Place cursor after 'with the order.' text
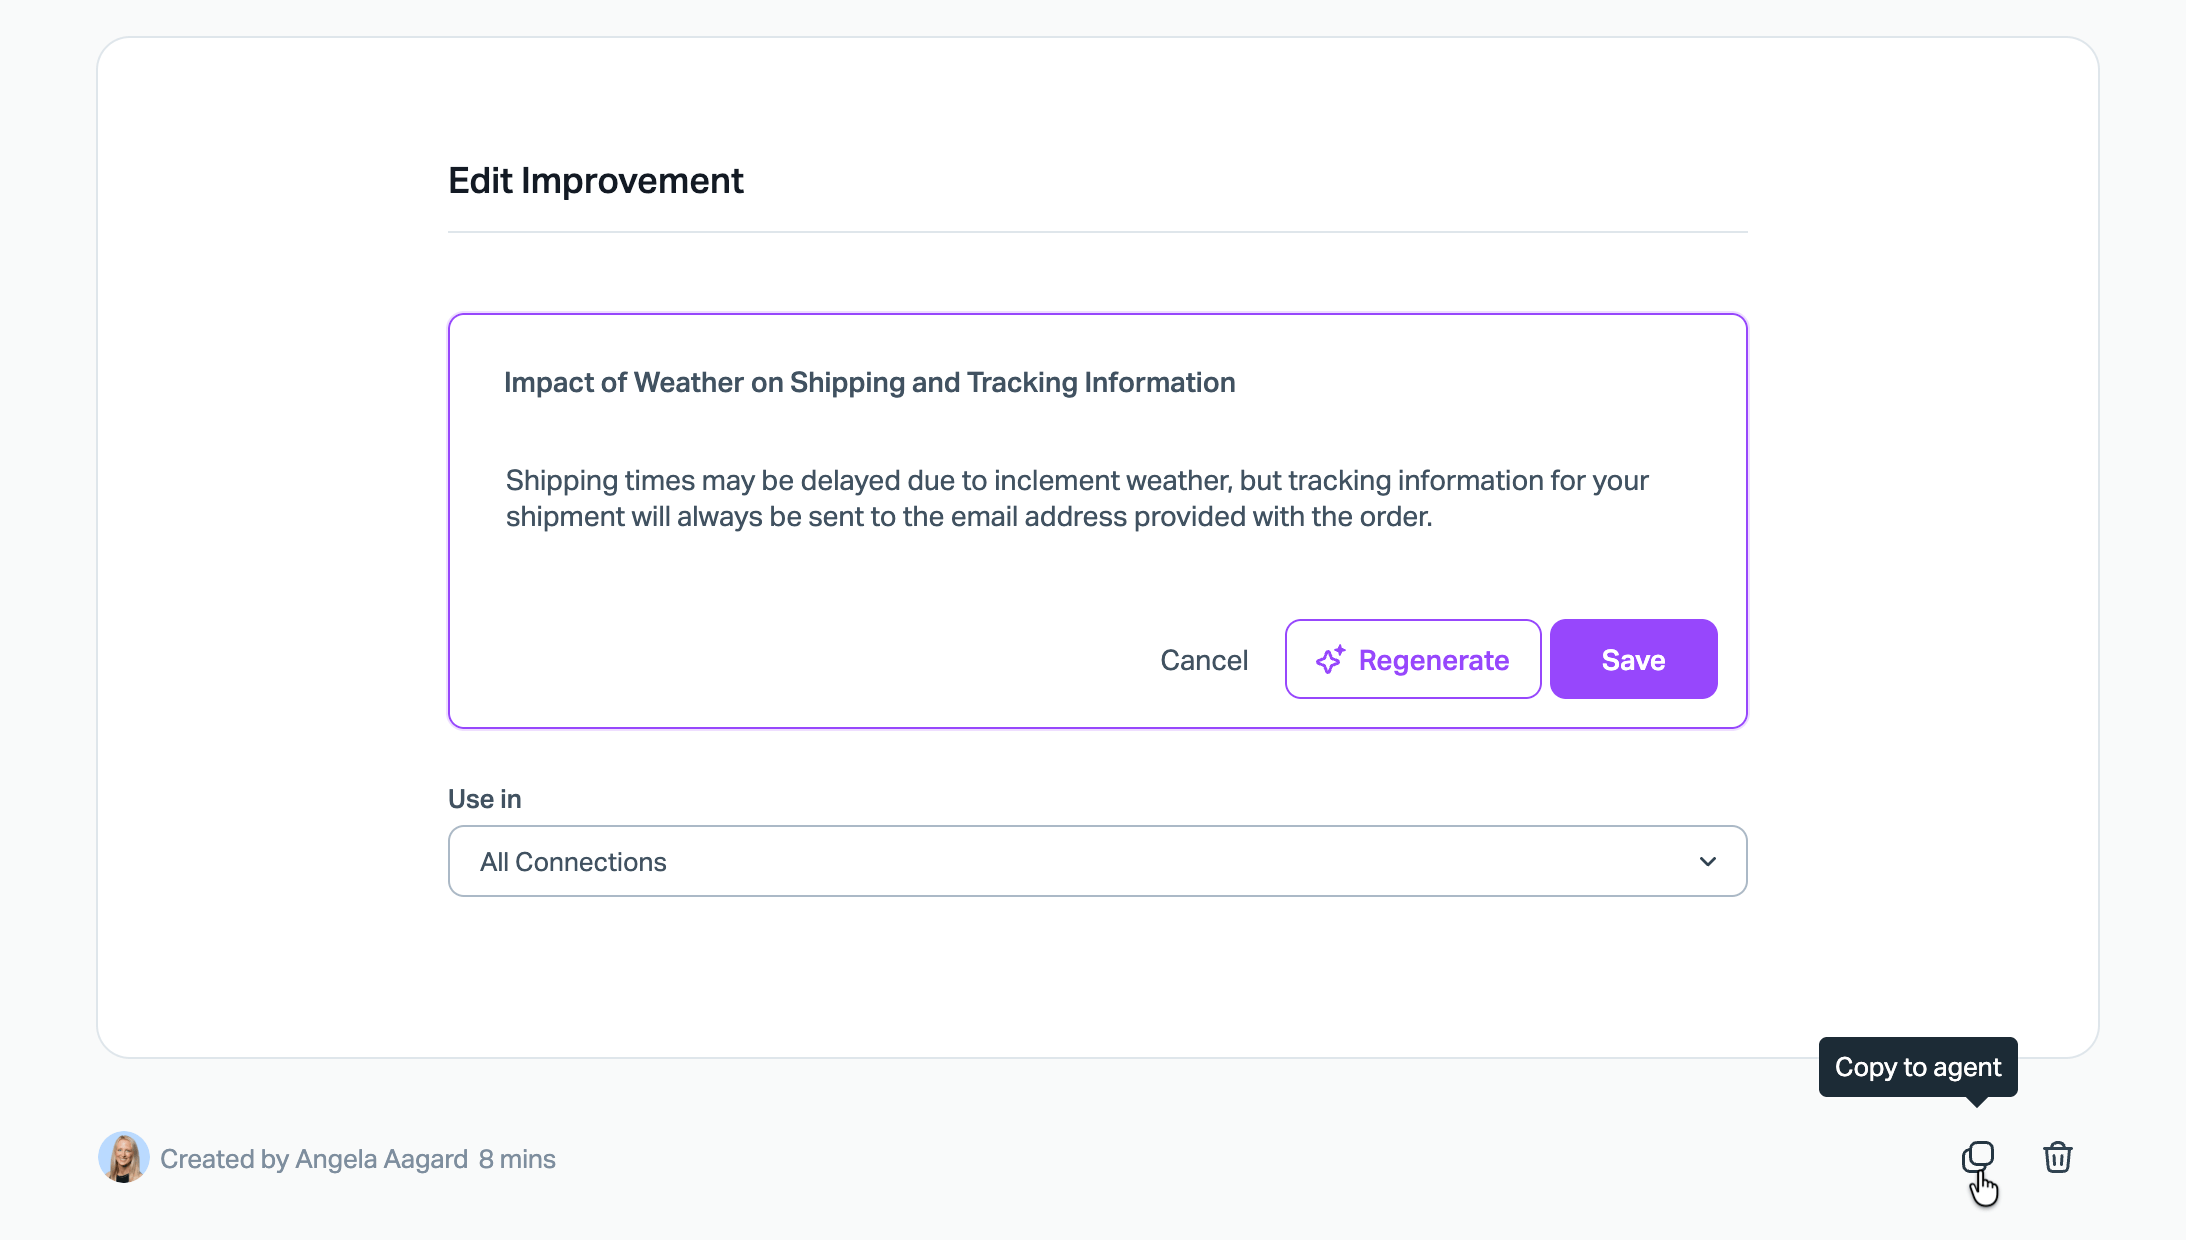 (x=1434, y=517)
